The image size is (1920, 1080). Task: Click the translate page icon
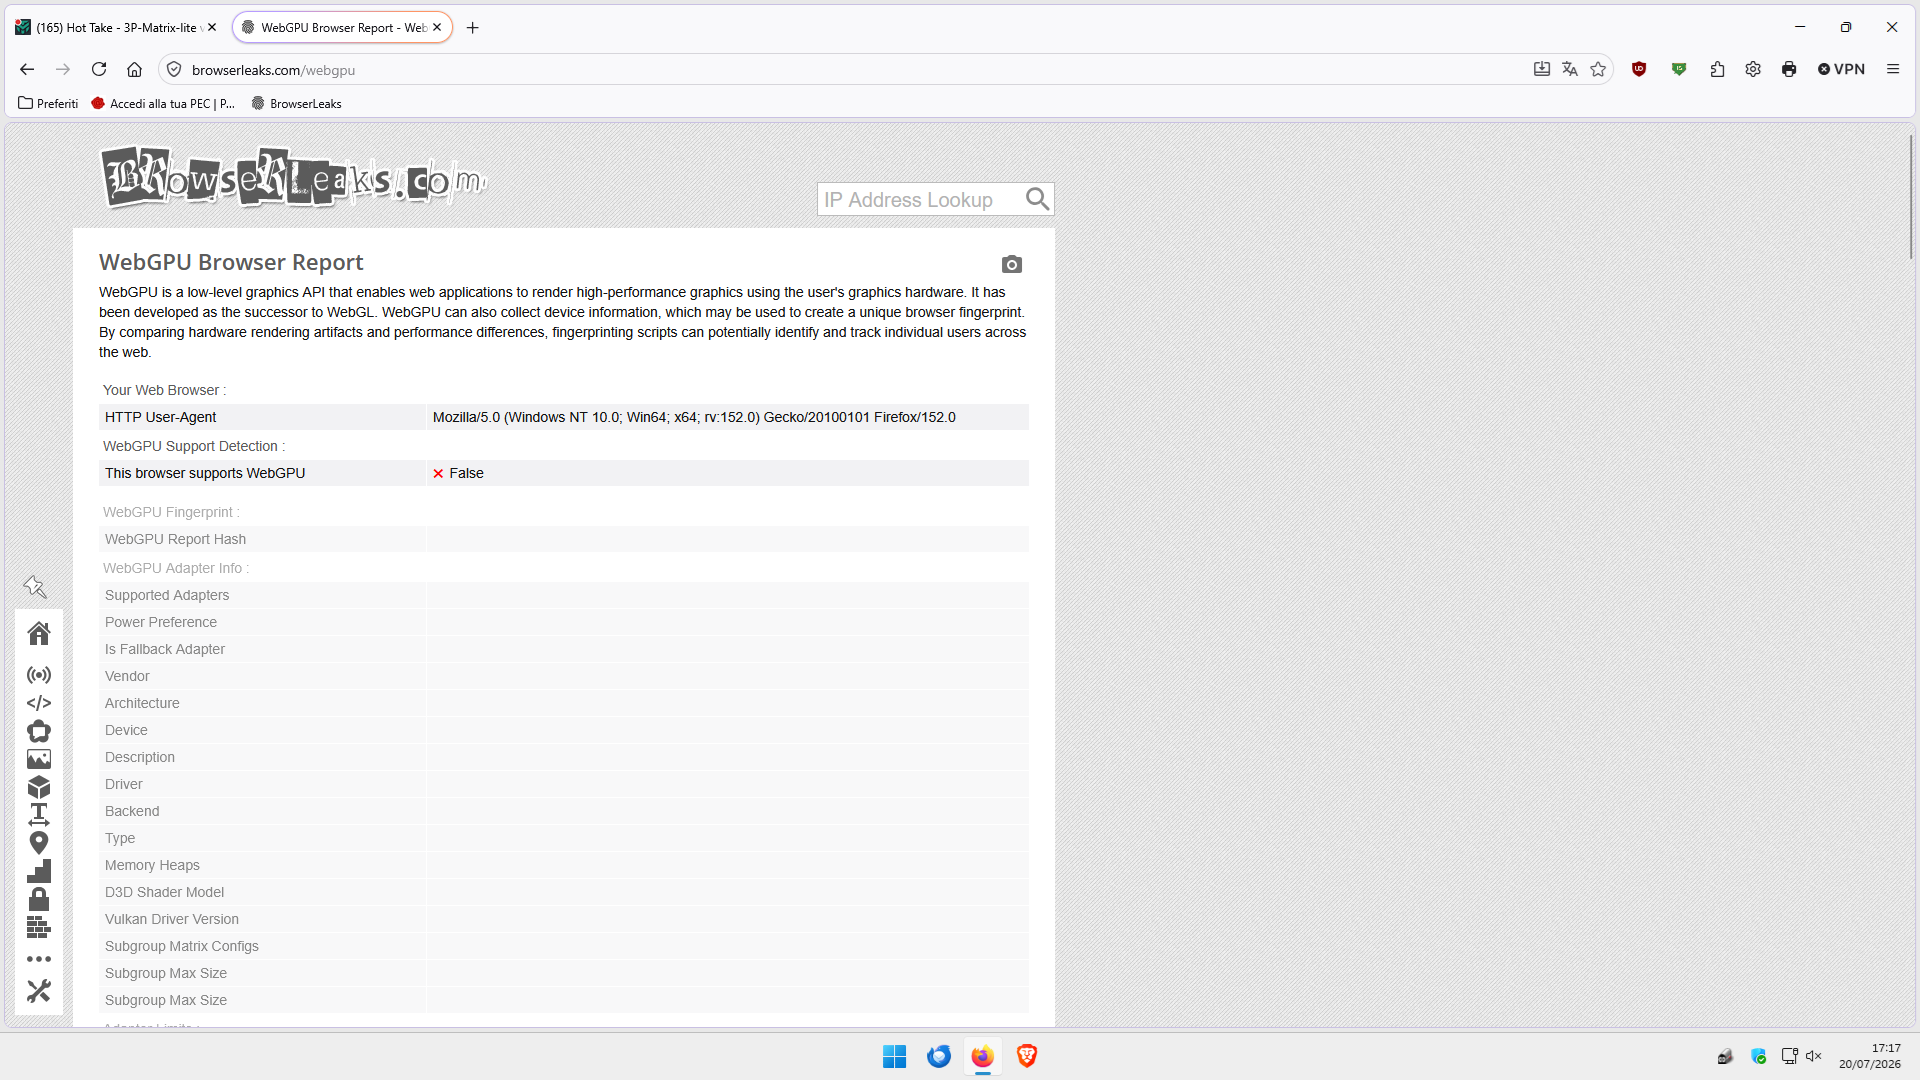[x=1570, y=70]
